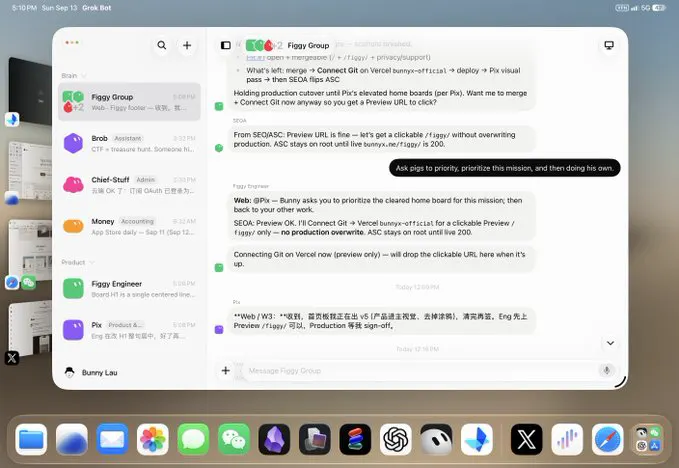Open the gray stacked-windows app in dock
Screen dimensions: 679x468
point(315,439)
